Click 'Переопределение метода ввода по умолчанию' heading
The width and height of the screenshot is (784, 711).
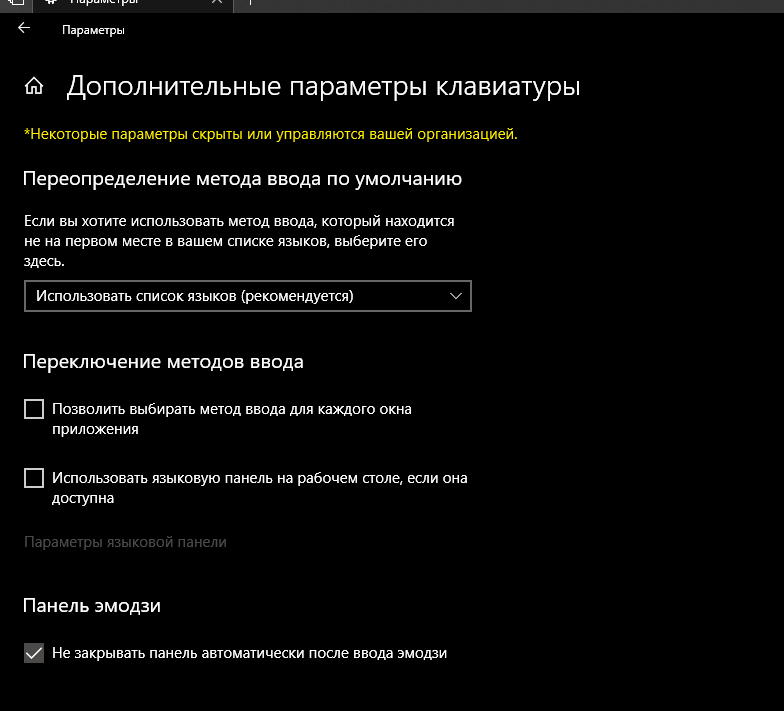click(242, 179)
